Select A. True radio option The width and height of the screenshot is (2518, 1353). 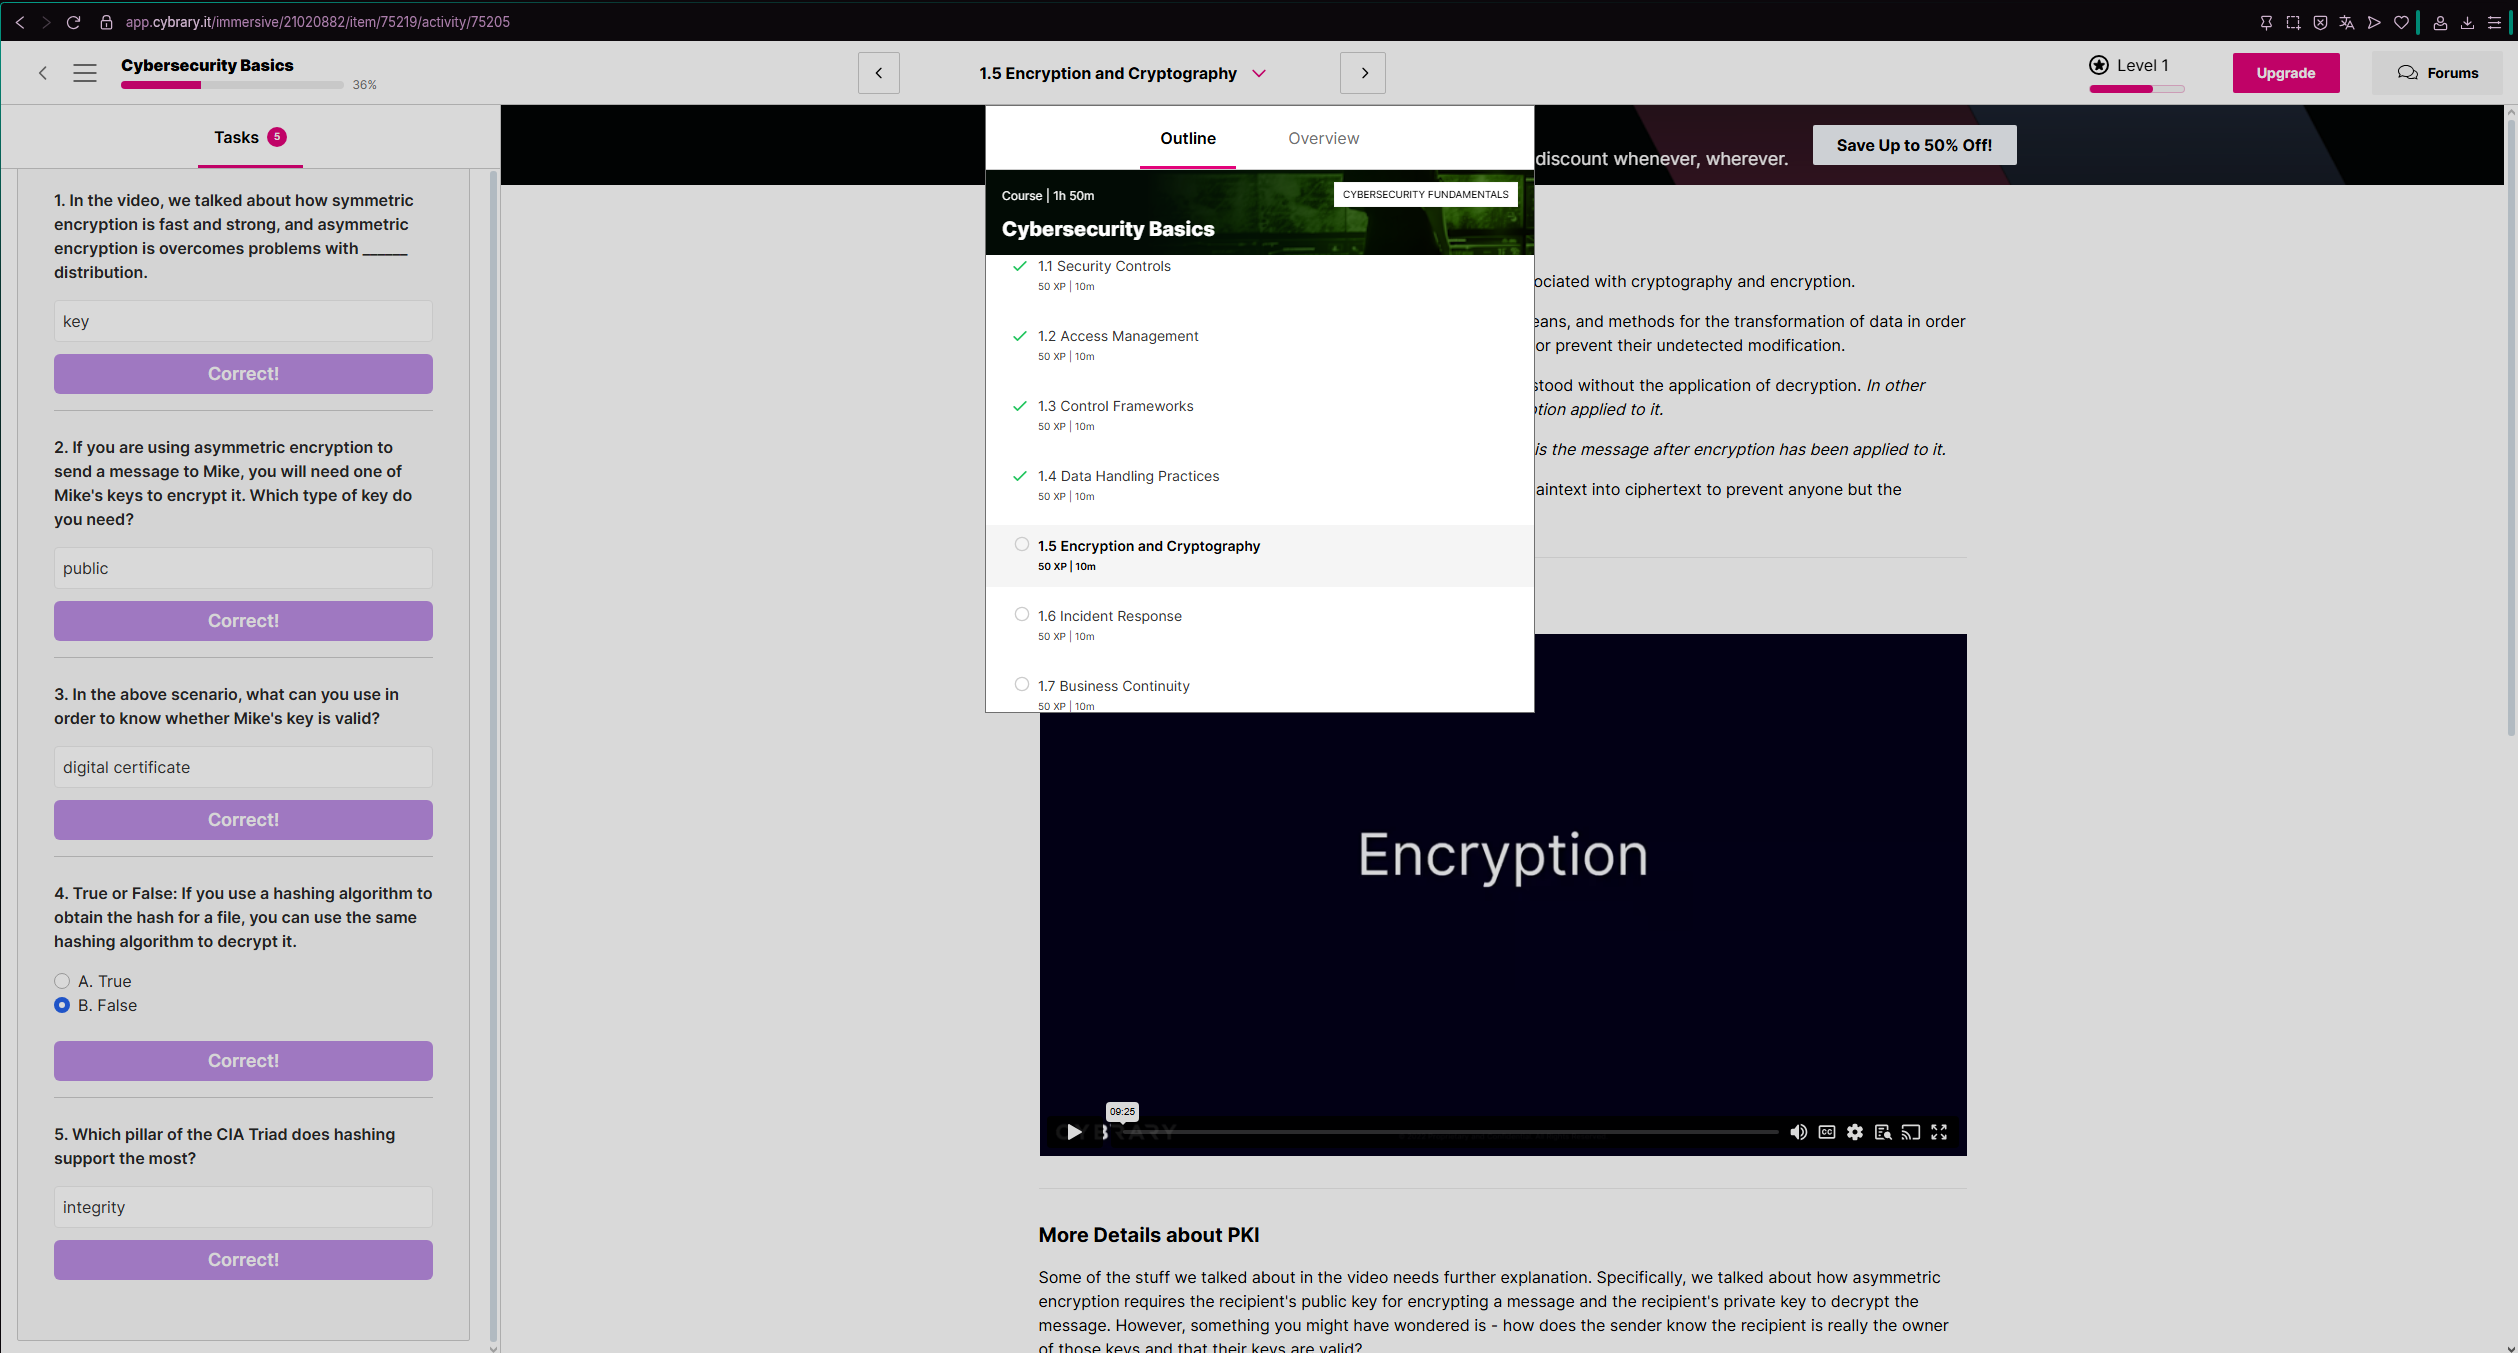coord(62,981)
